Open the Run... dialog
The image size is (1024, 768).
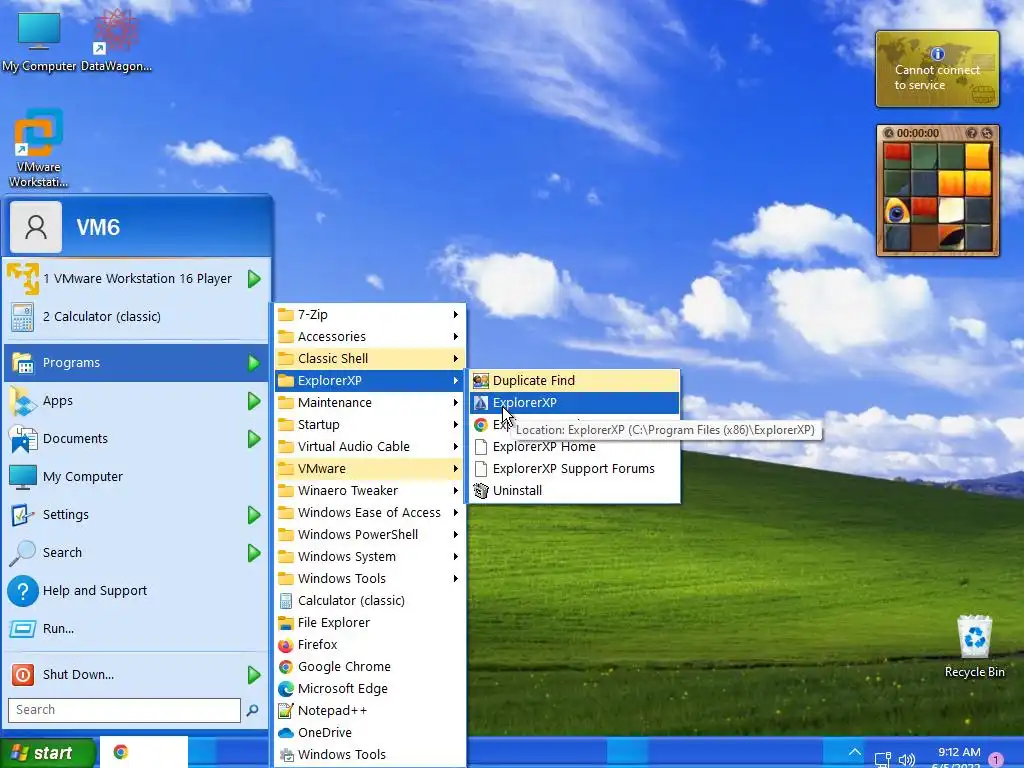[x=136, y=628]
